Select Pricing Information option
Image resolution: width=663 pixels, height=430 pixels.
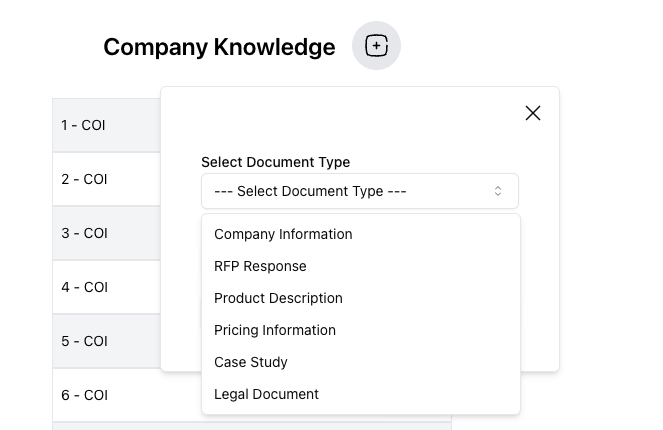pyautogui.click(x=361, y=330)
